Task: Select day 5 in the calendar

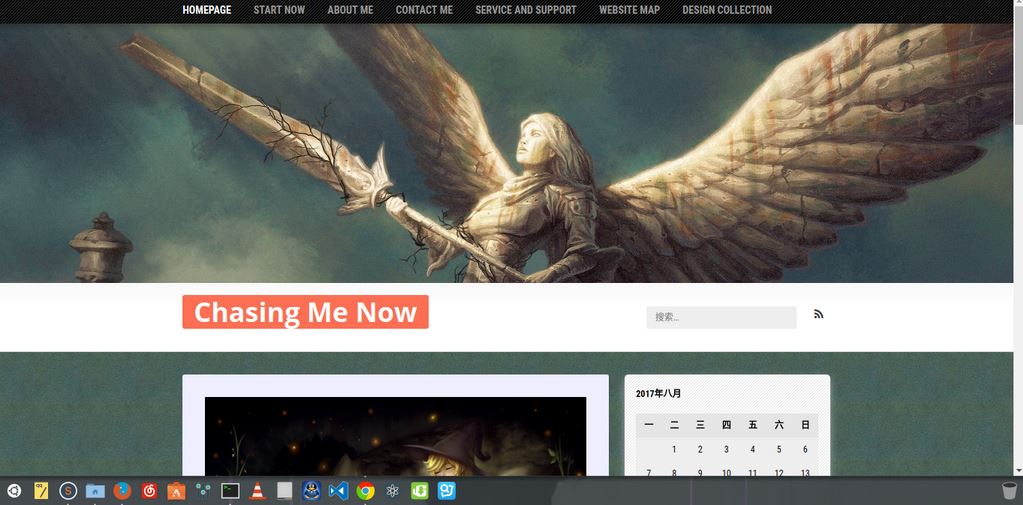Action: point(779,450)
